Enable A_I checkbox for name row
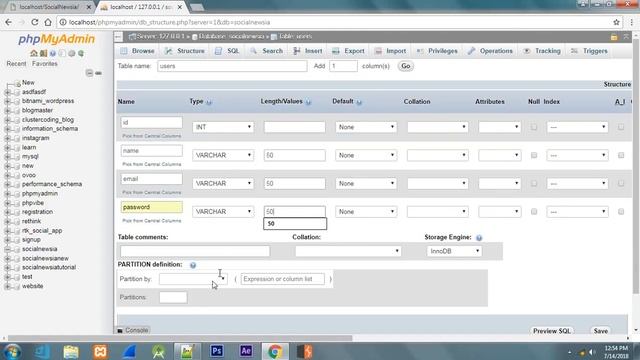Viewport: 640px width, 360px height. (x=621, y=156)
